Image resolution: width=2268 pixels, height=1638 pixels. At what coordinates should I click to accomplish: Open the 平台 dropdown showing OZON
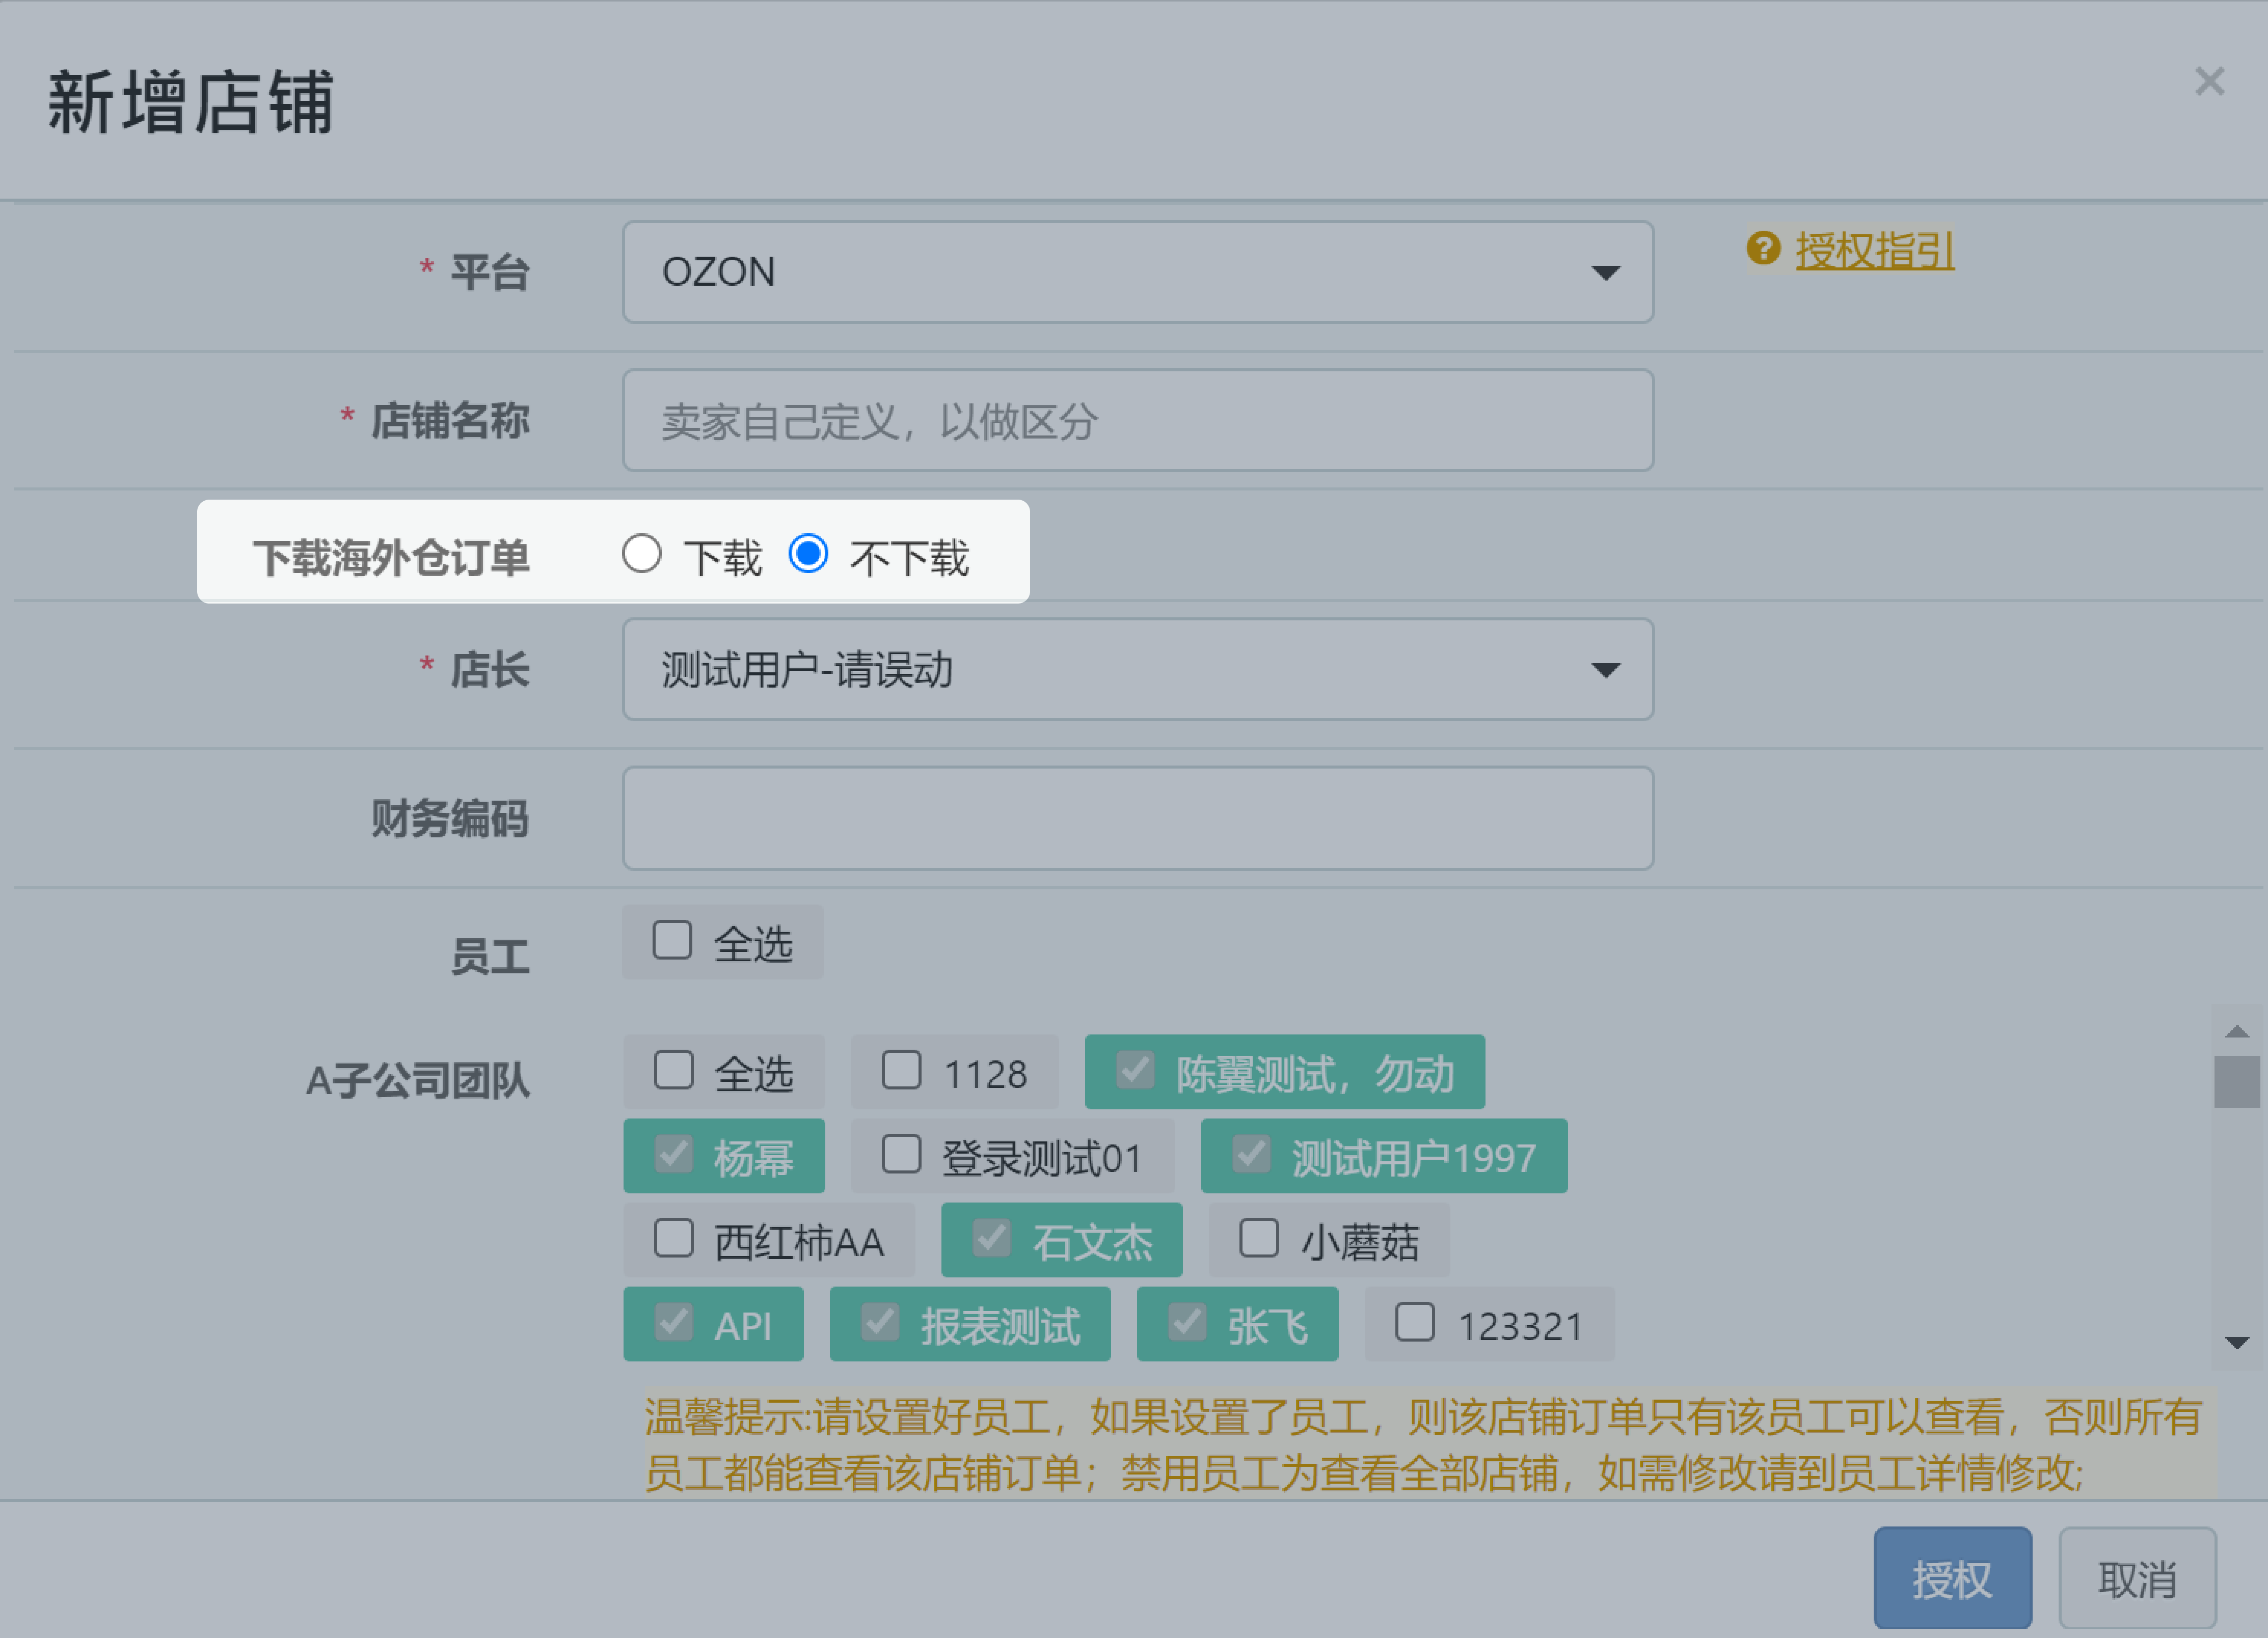[1137, 272]
